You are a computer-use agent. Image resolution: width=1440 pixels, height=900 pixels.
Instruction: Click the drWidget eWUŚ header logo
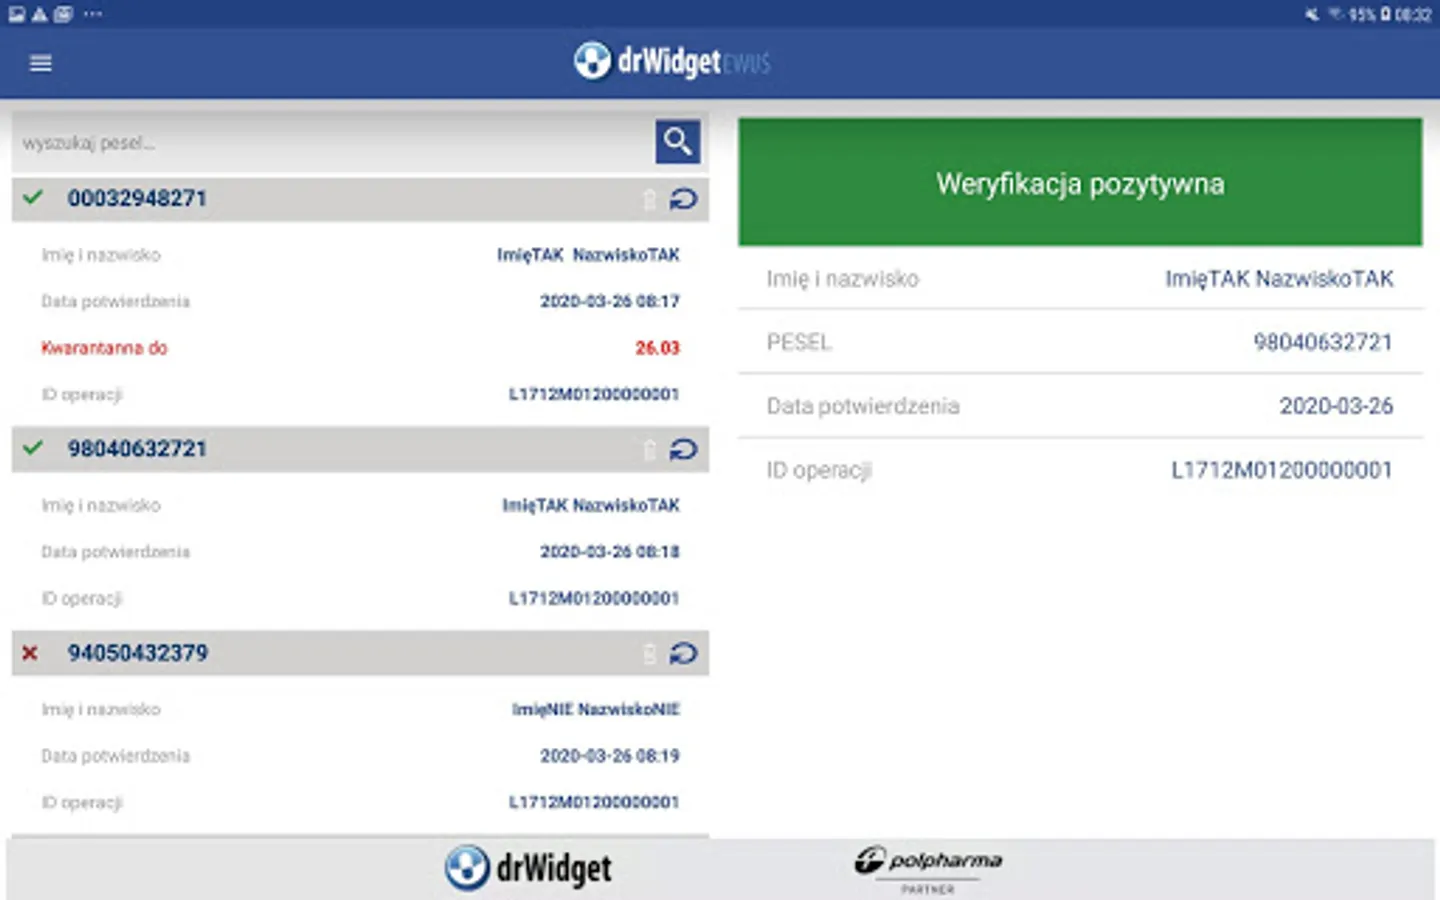click(672, 61)
